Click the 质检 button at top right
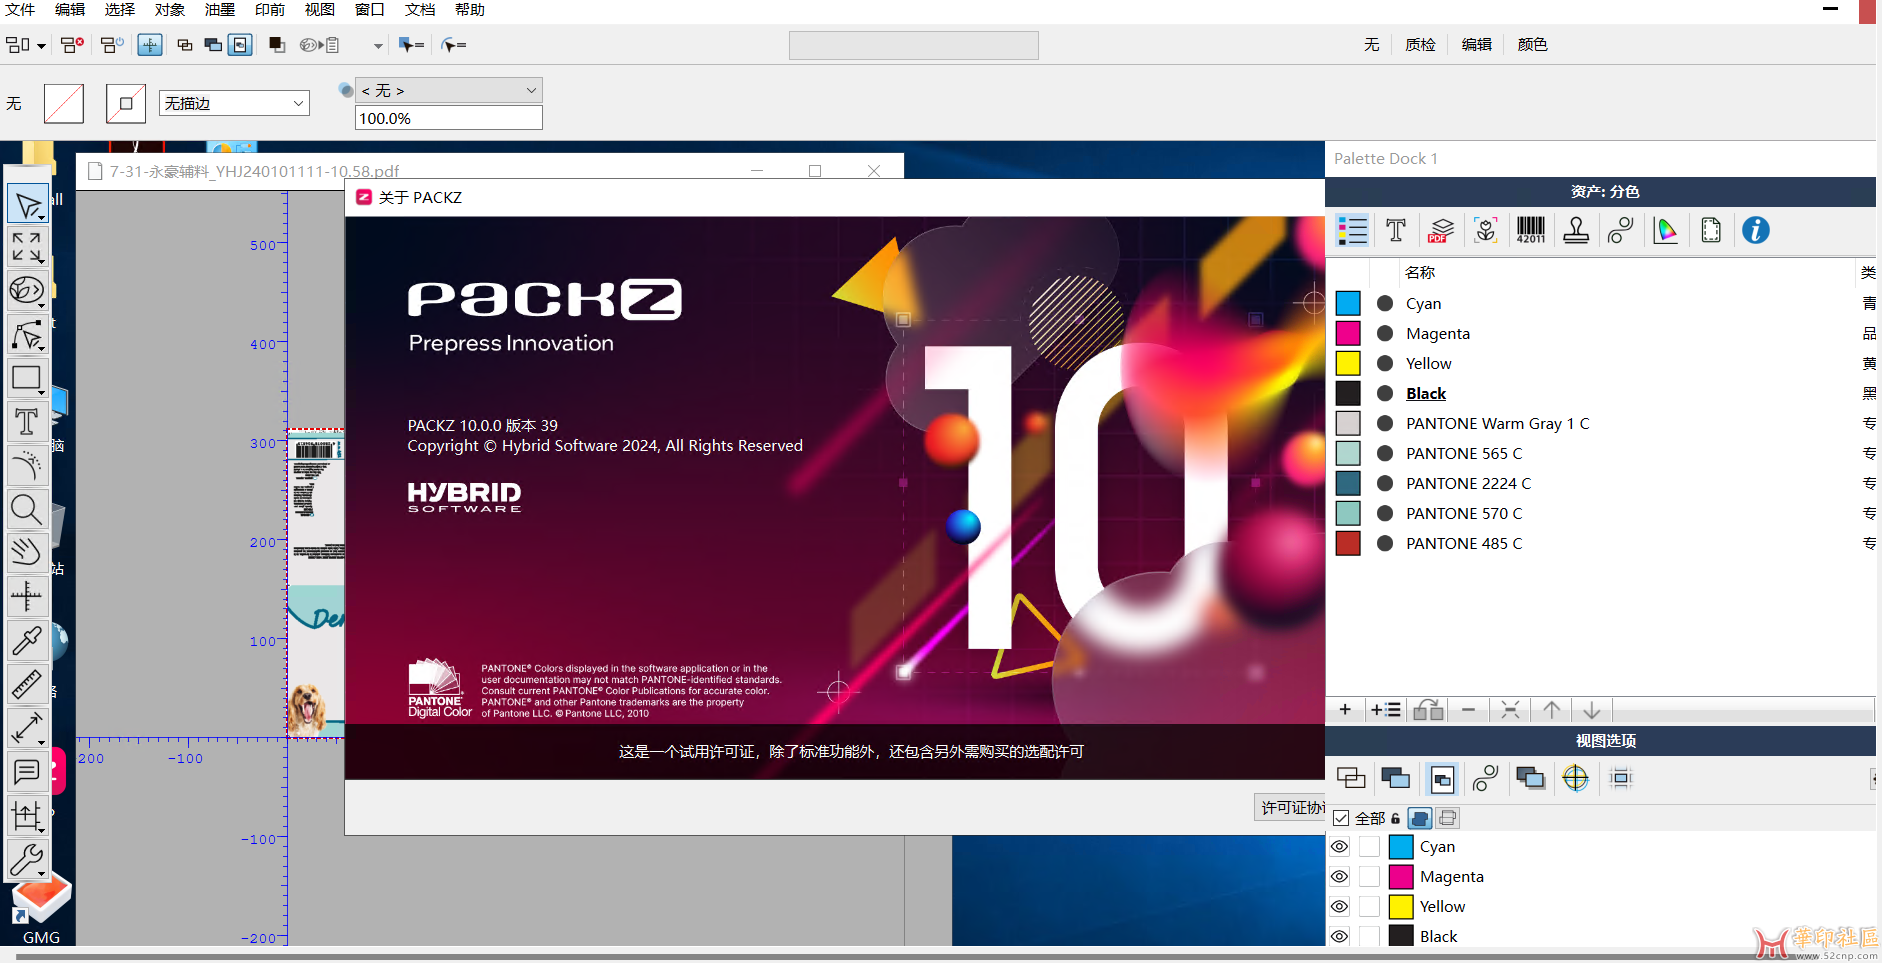Image resolution: width=1882 pixels, height=963 pixels. coord(1420,45)
